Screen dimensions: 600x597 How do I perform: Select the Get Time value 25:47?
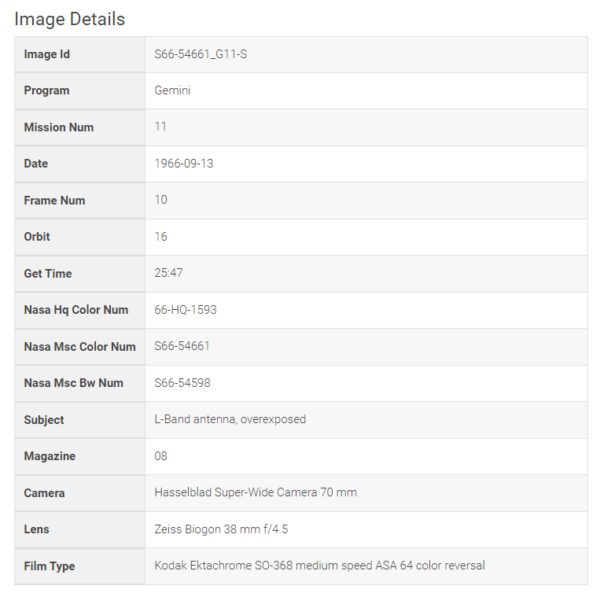click(168, 273)
